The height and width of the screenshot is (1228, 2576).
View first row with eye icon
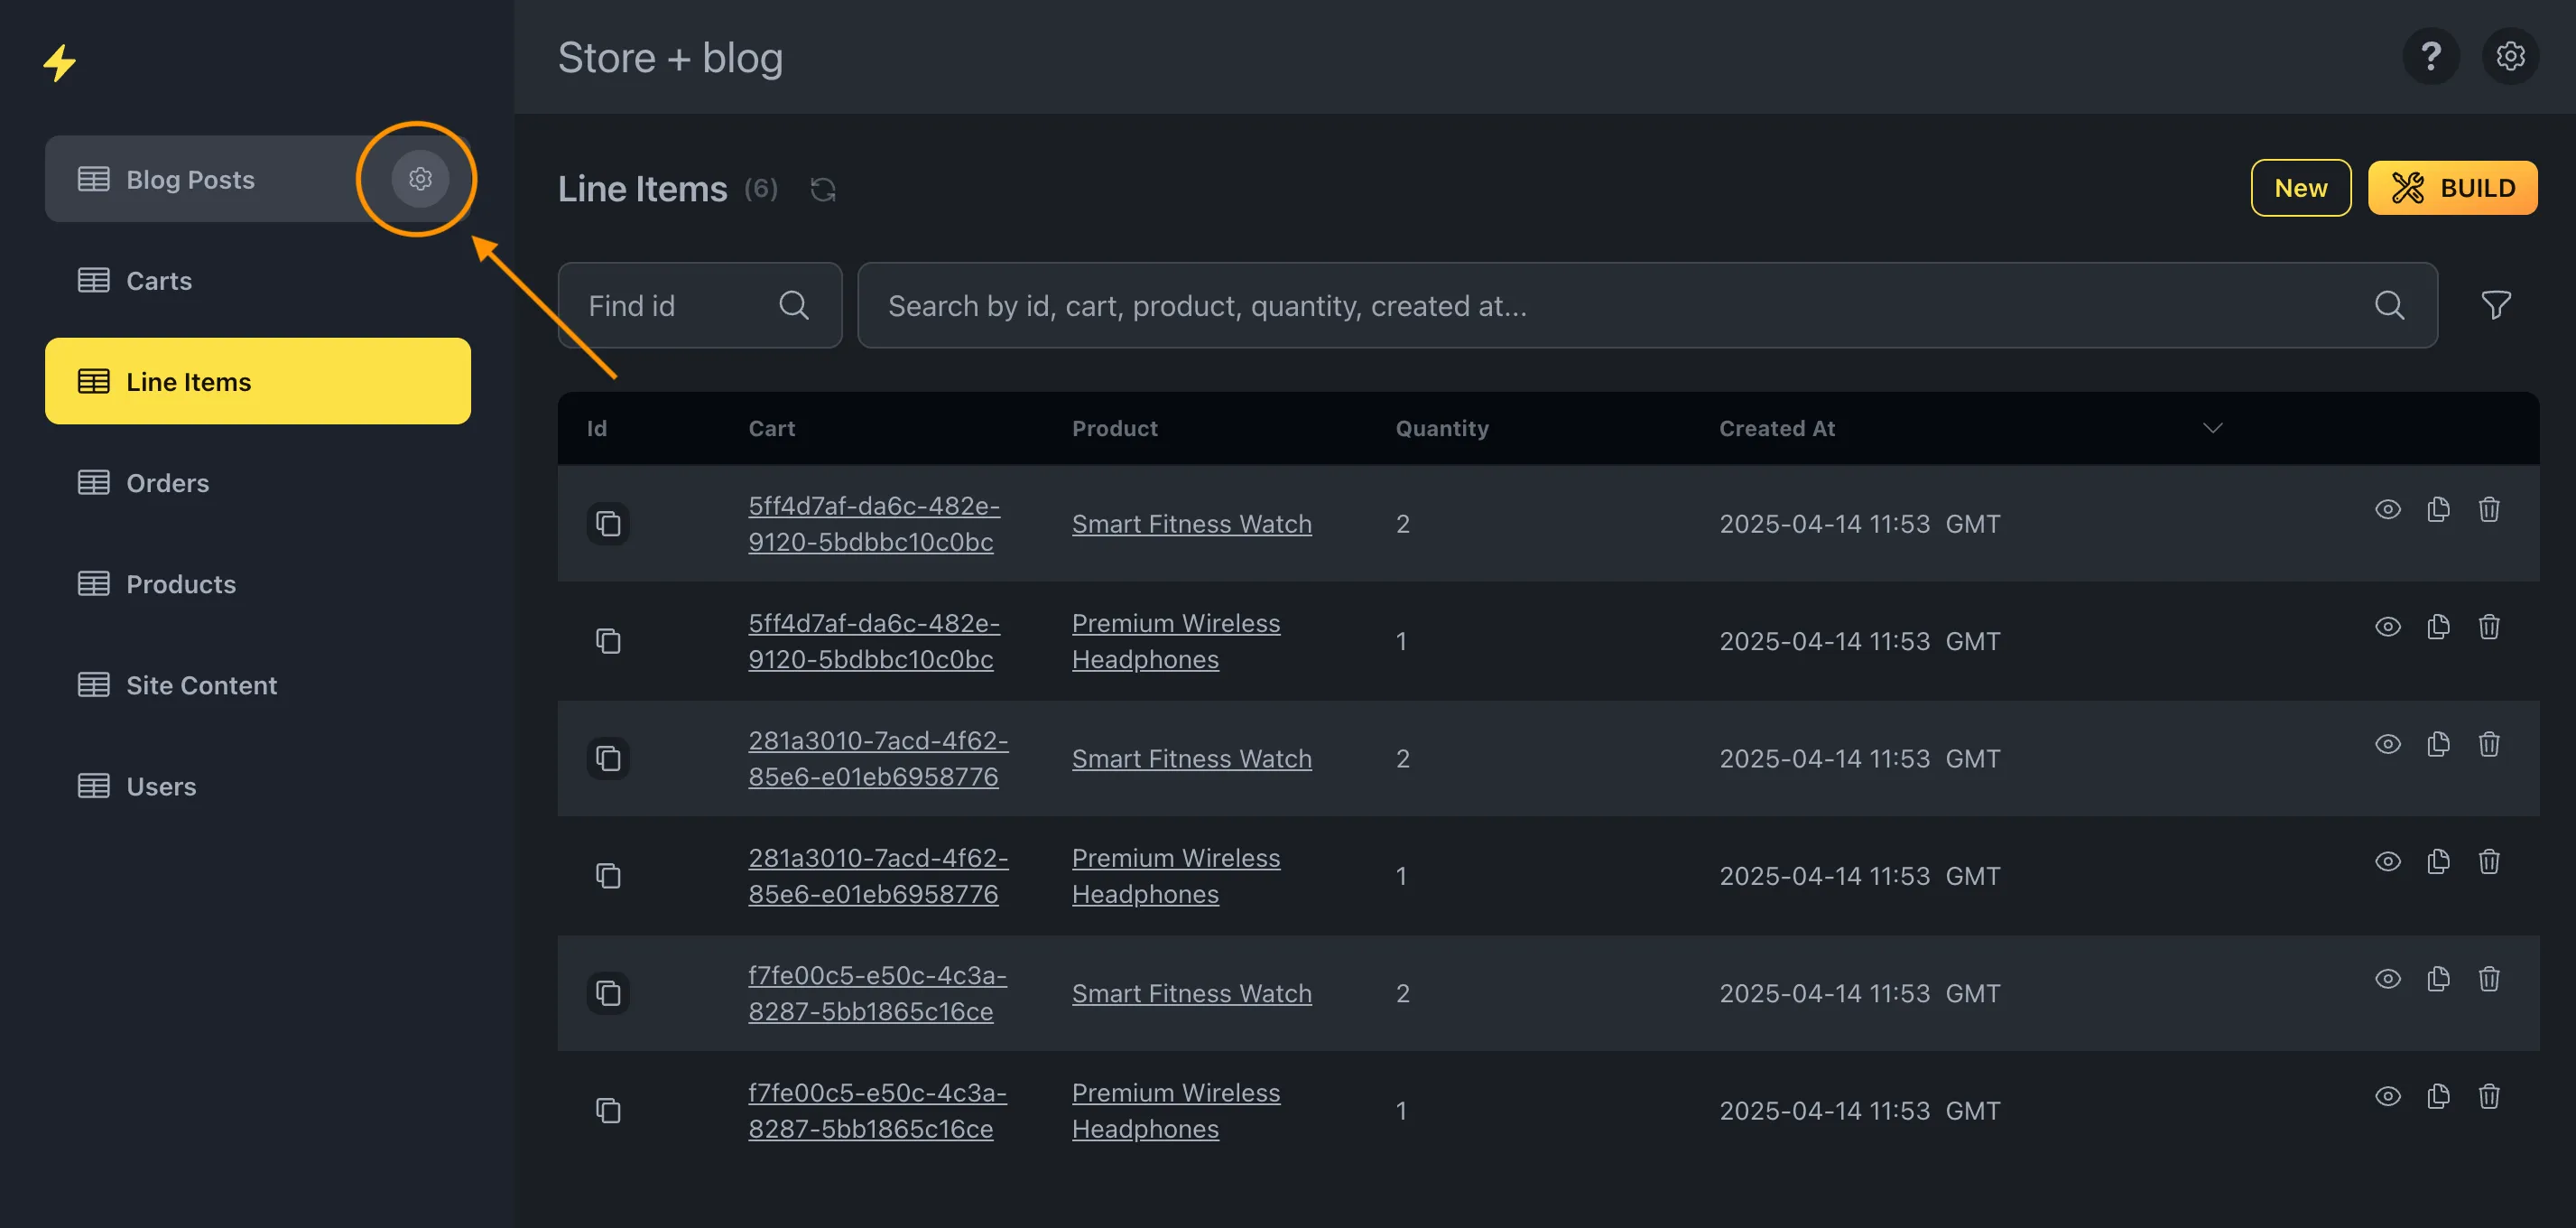pyautogui.click(x=2387, y=509)
